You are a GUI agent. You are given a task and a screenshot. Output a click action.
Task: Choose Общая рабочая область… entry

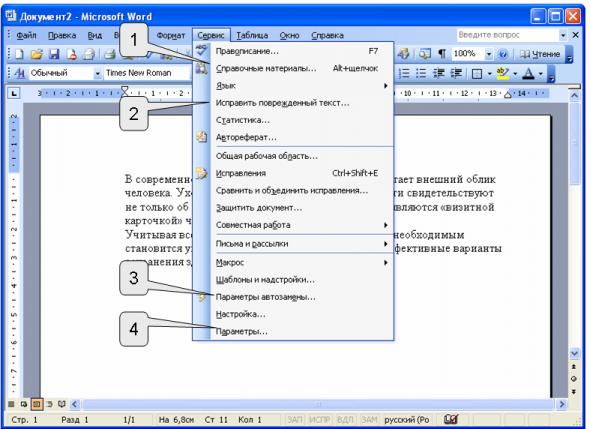293,156
